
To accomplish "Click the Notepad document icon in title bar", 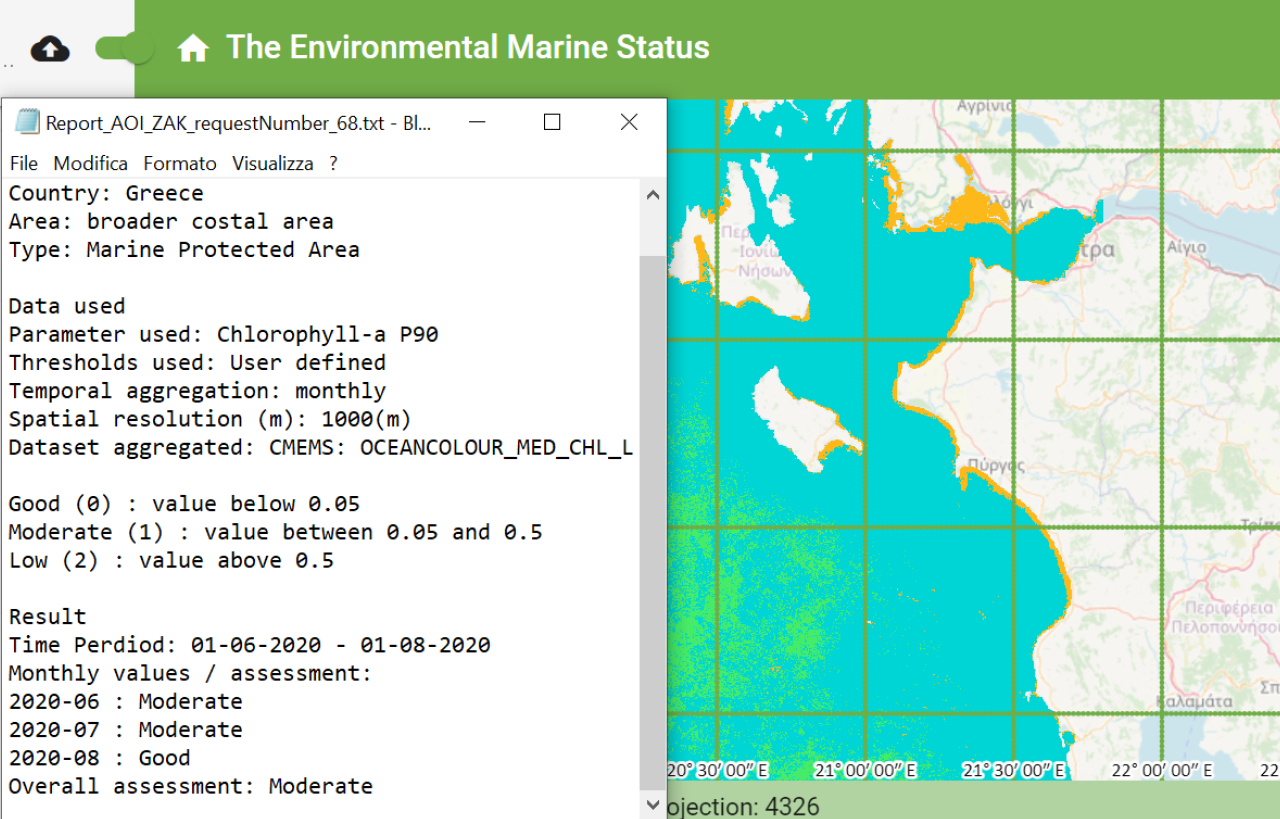I will (x=28, y=123).
